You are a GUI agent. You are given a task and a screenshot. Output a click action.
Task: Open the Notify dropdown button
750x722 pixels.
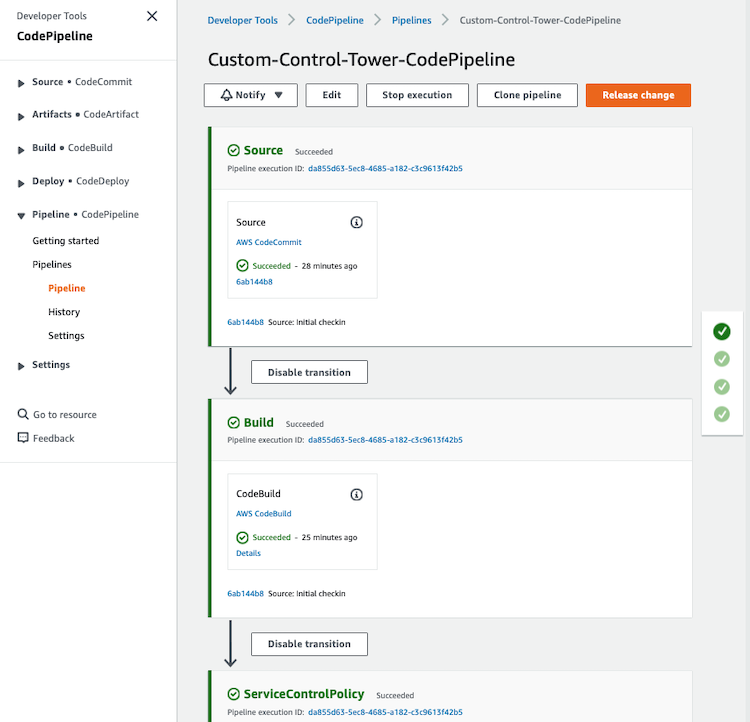251,95
